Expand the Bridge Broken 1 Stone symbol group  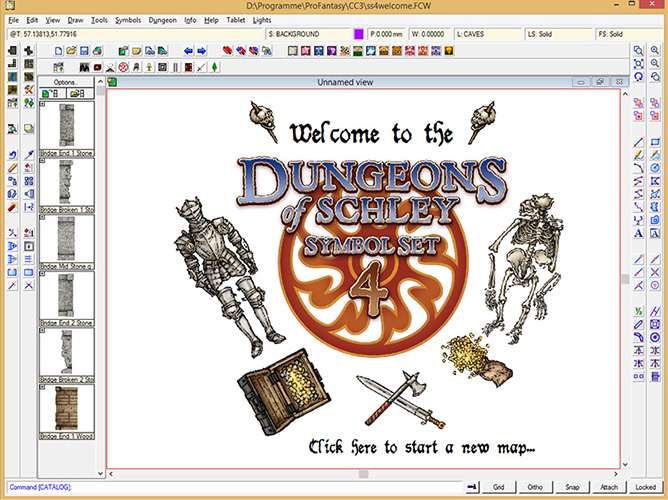point(42,161)
